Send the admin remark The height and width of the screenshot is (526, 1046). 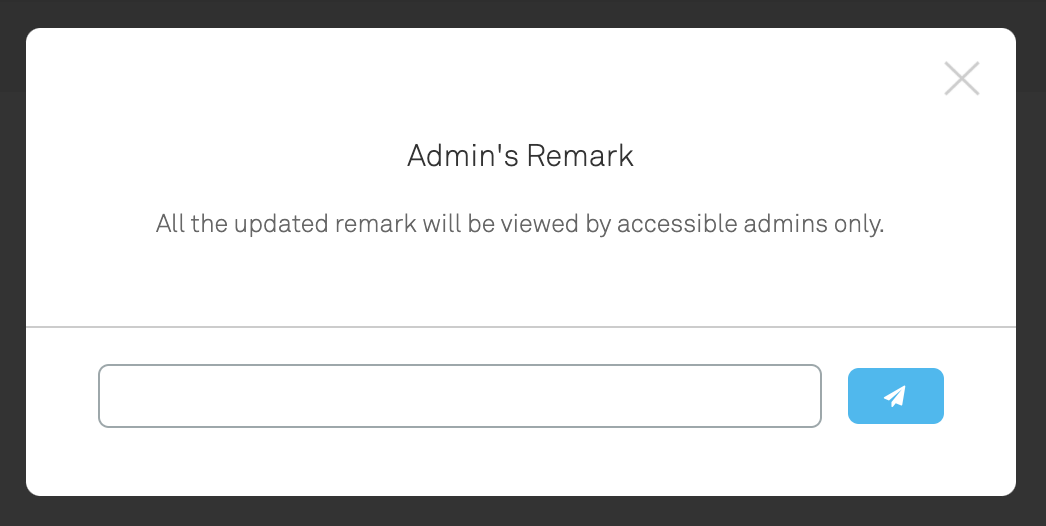[x=895, y=396]
